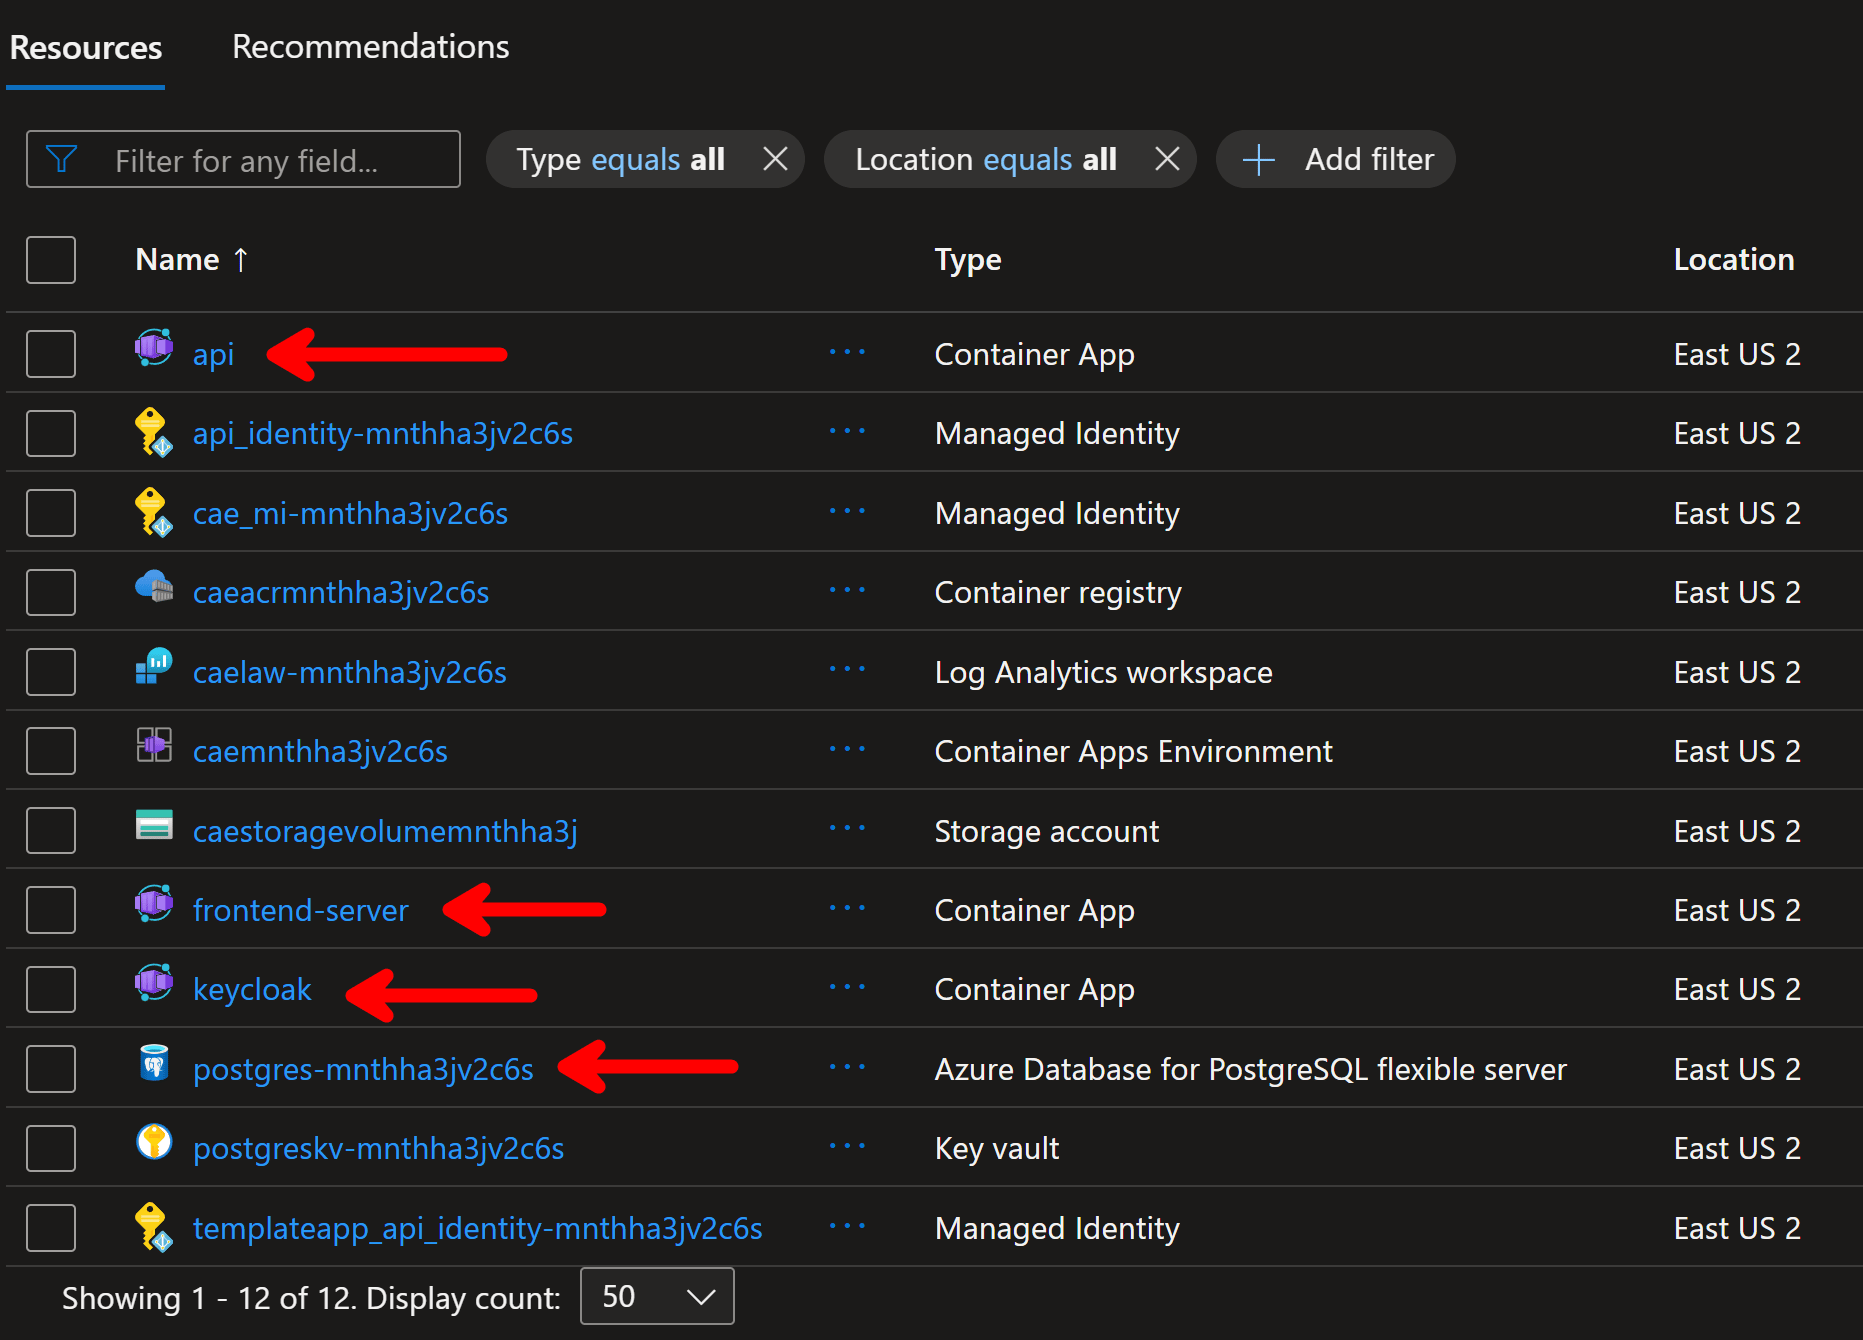1863x1340 pixels.
Task: Open the more options menu for api
Action: click(847, 353)
